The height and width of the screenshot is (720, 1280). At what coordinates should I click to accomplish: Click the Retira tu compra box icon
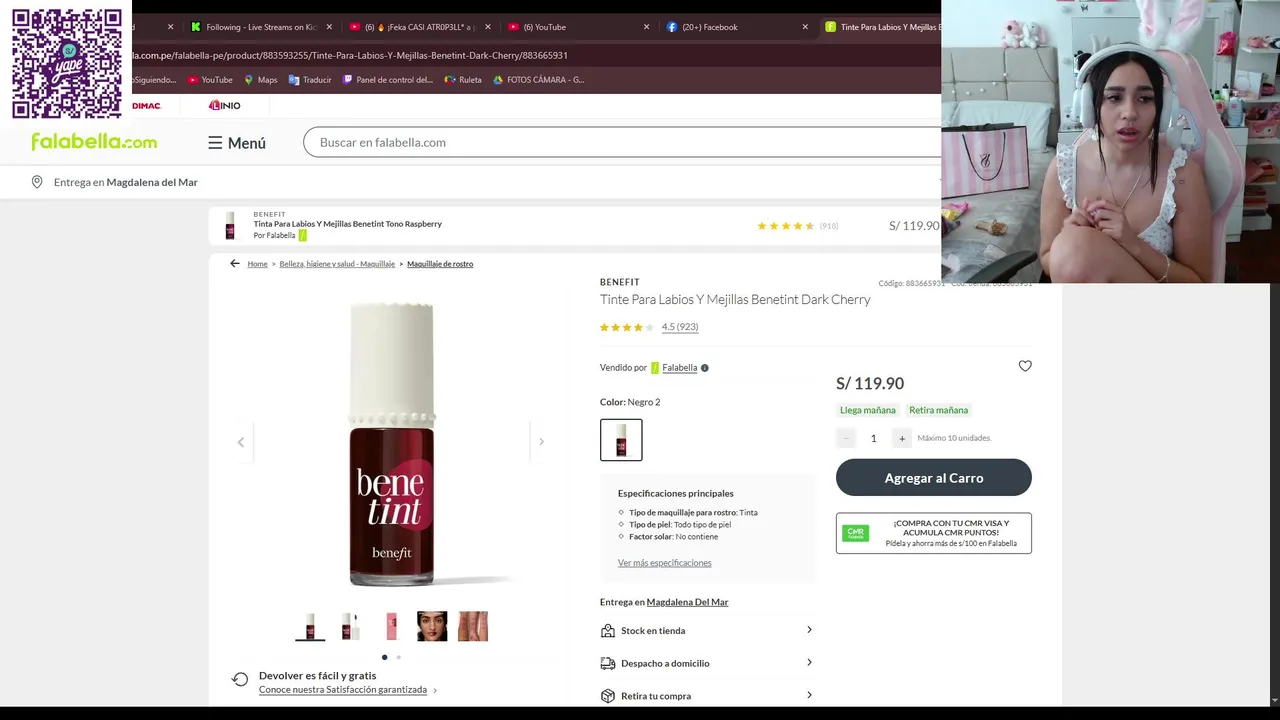pyautogui.click(x=607, y=696)
